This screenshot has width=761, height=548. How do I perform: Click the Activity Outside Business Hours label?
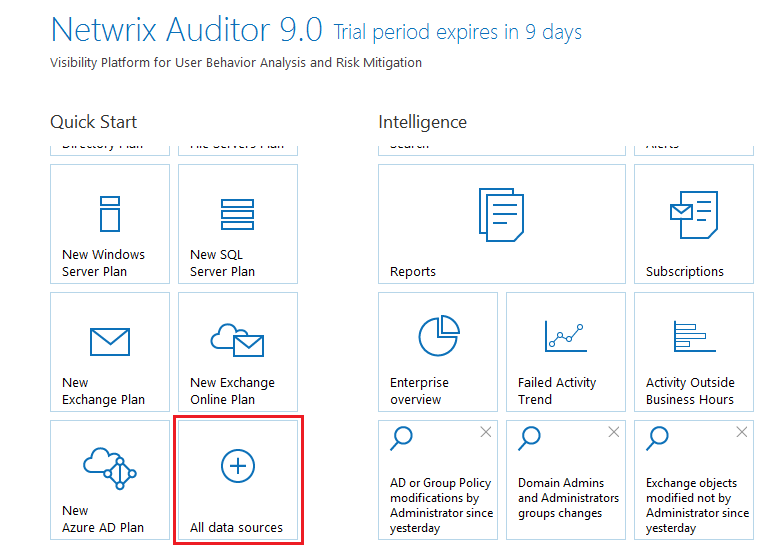click(690, 391)
